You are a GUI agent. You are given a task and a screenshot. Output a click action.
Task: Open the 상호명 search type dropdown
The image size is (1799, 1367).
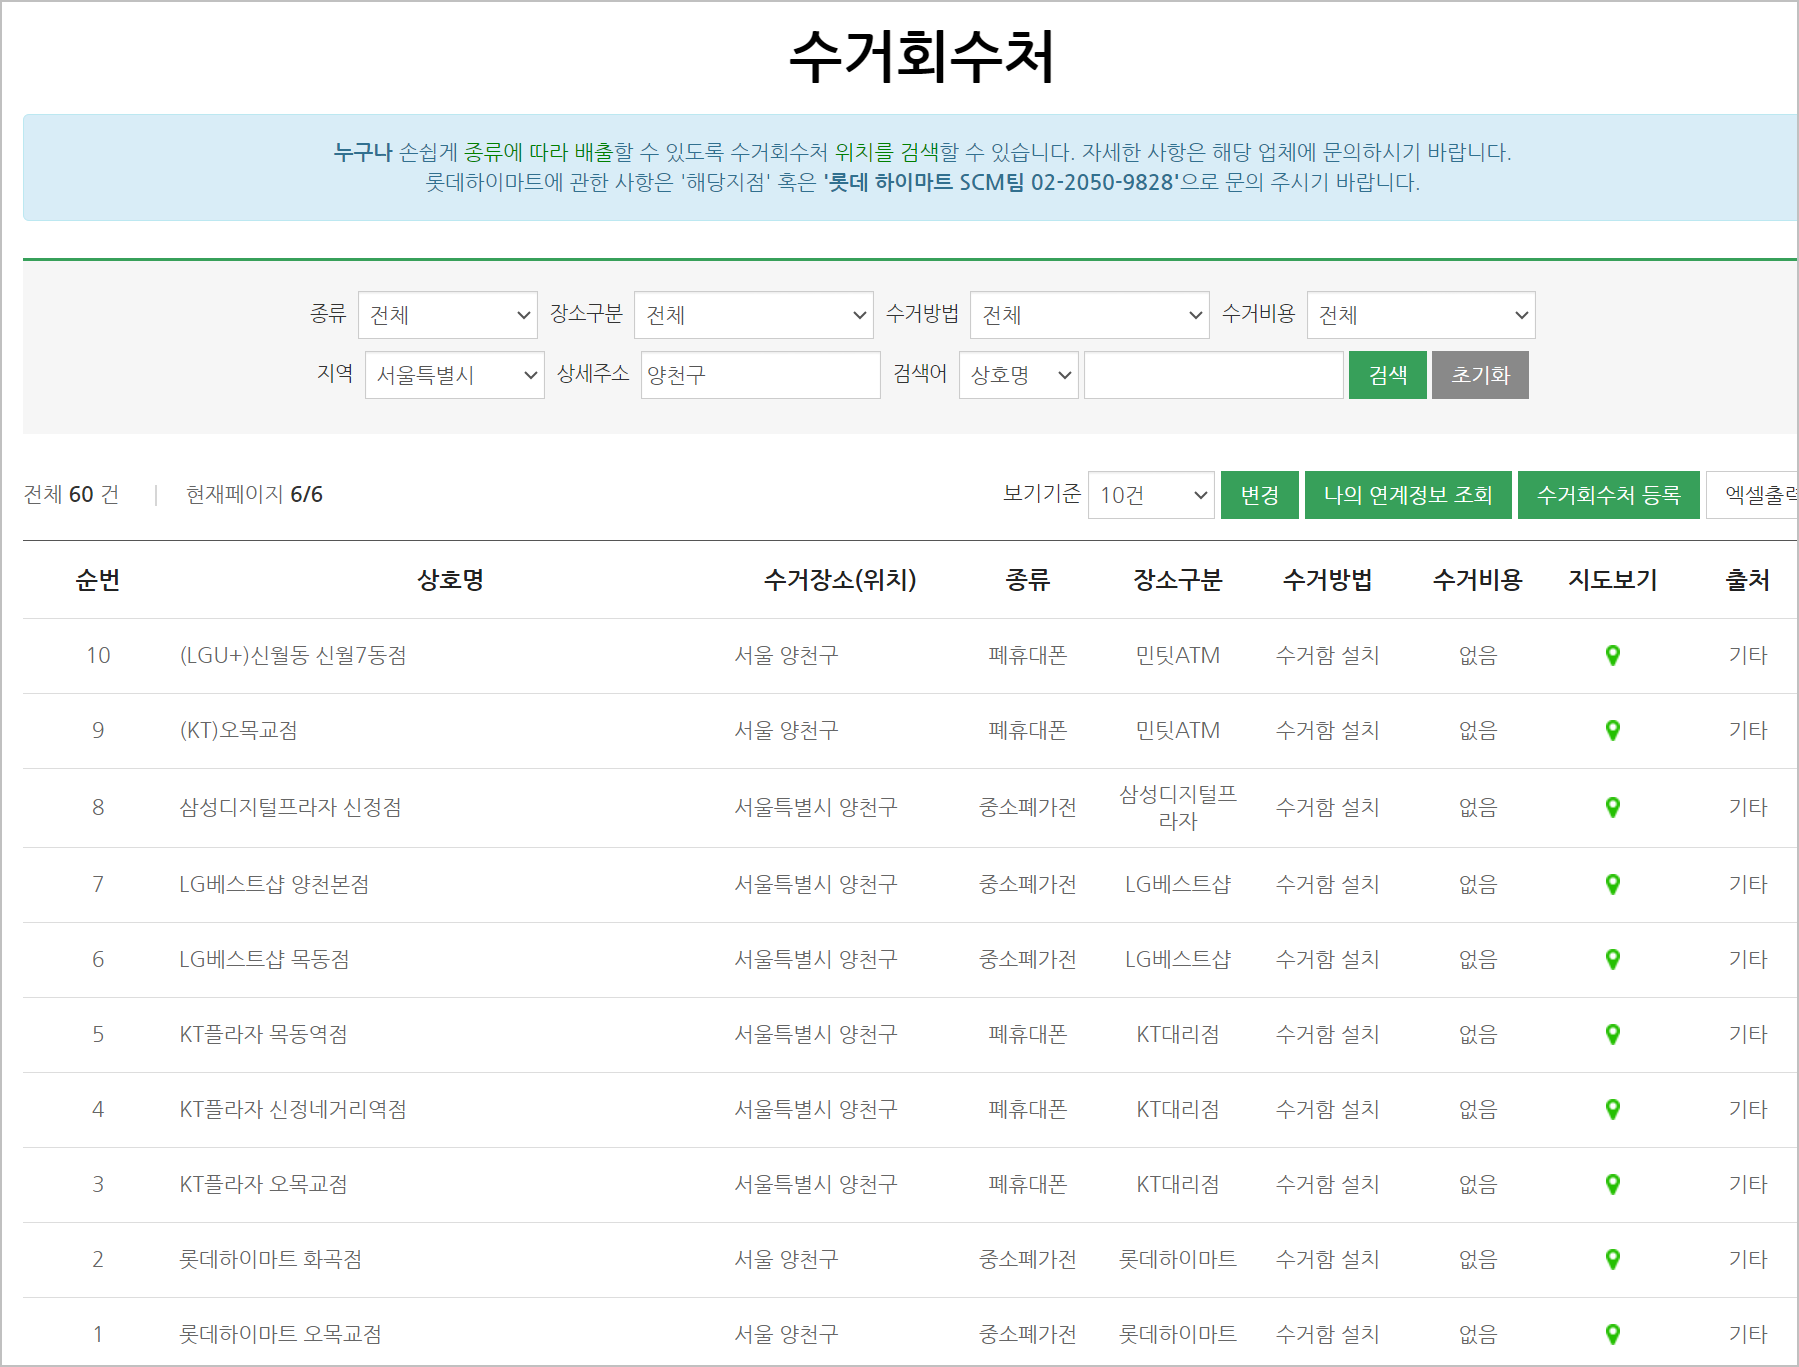1018,375
